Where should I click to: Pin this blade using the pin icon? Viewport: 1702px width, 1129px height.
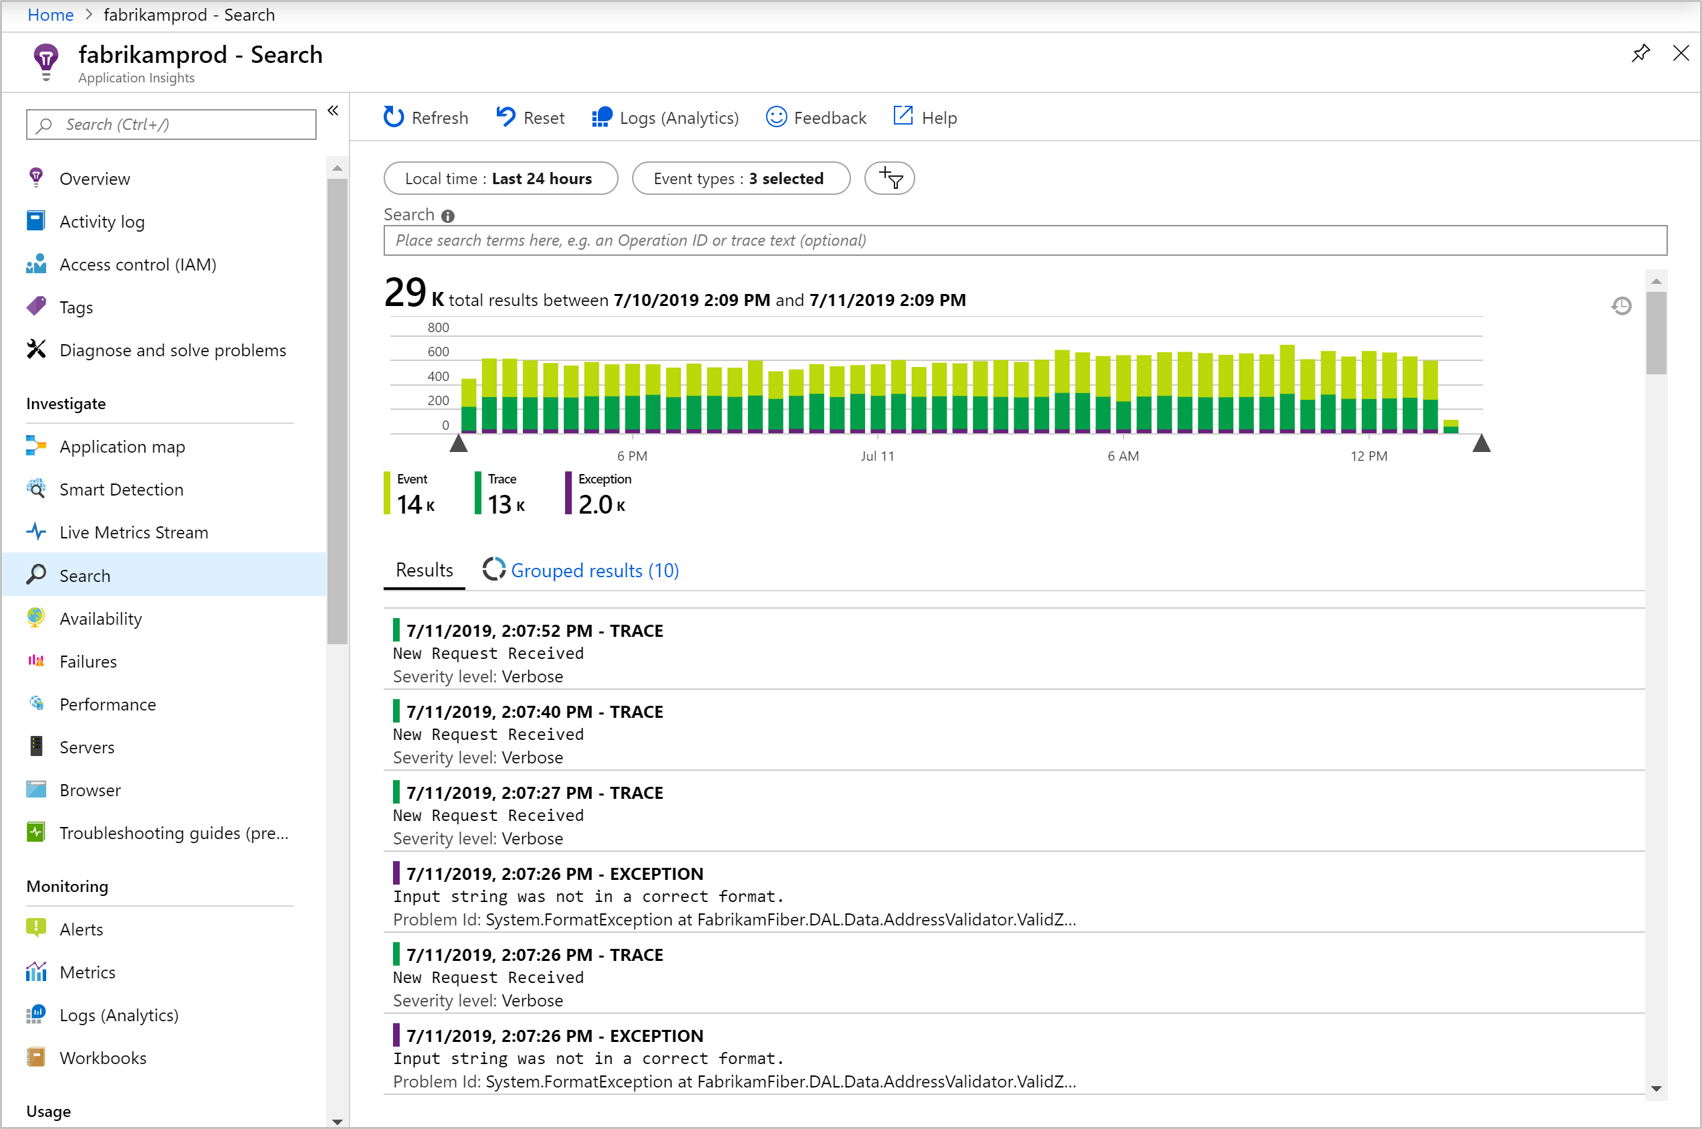pos(1641,54)
